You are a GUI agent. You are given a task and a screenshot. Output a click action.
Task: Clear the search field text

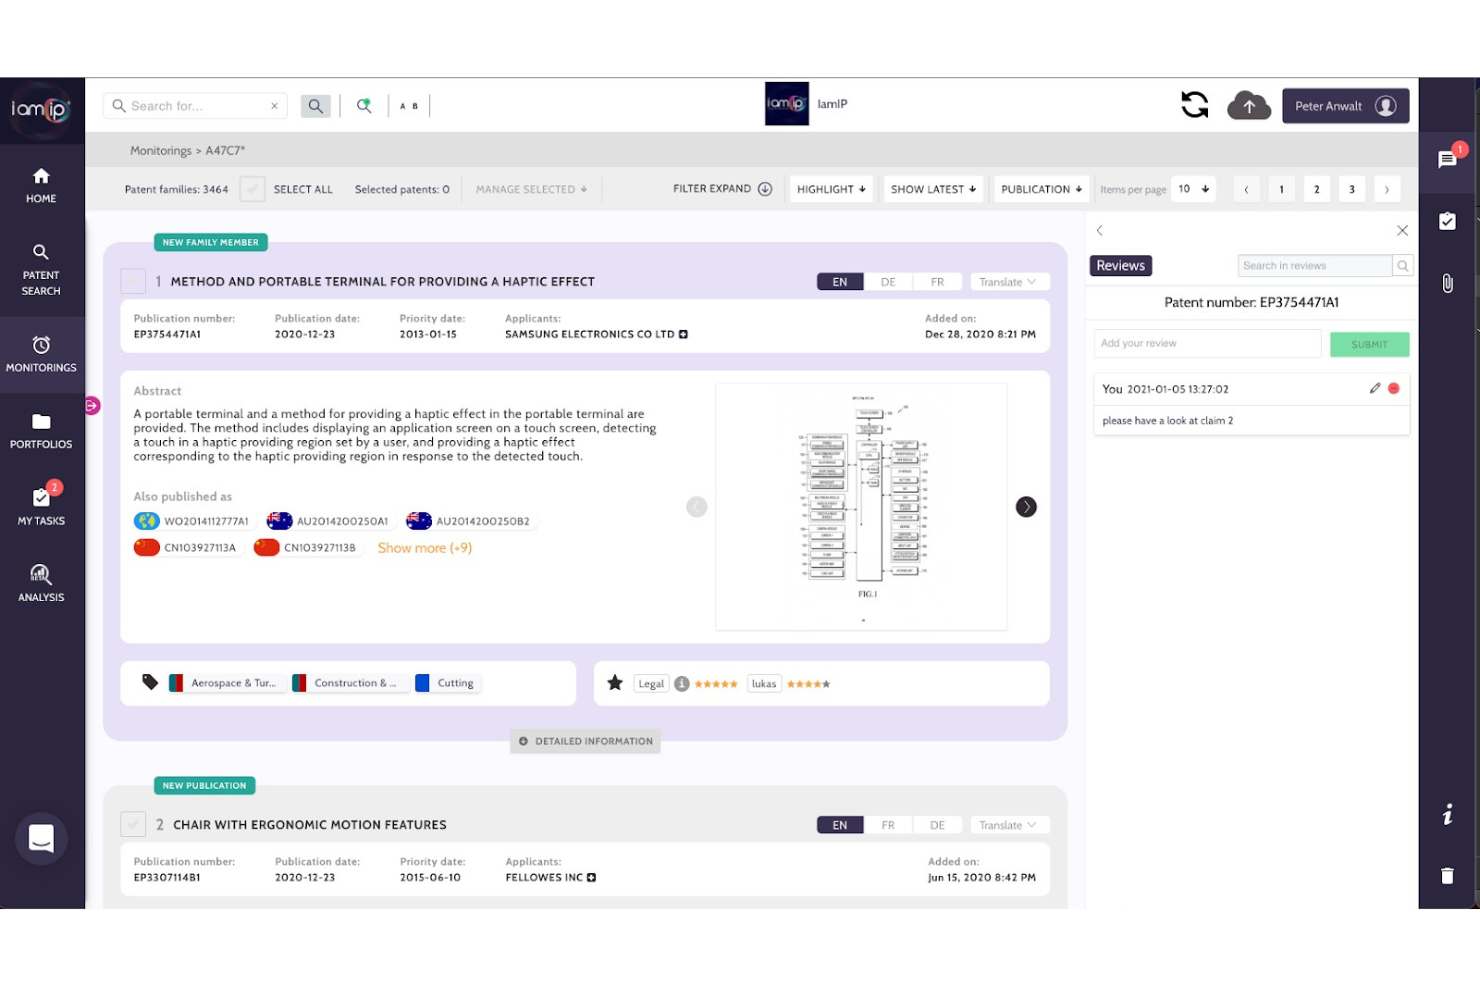point(274,106)
